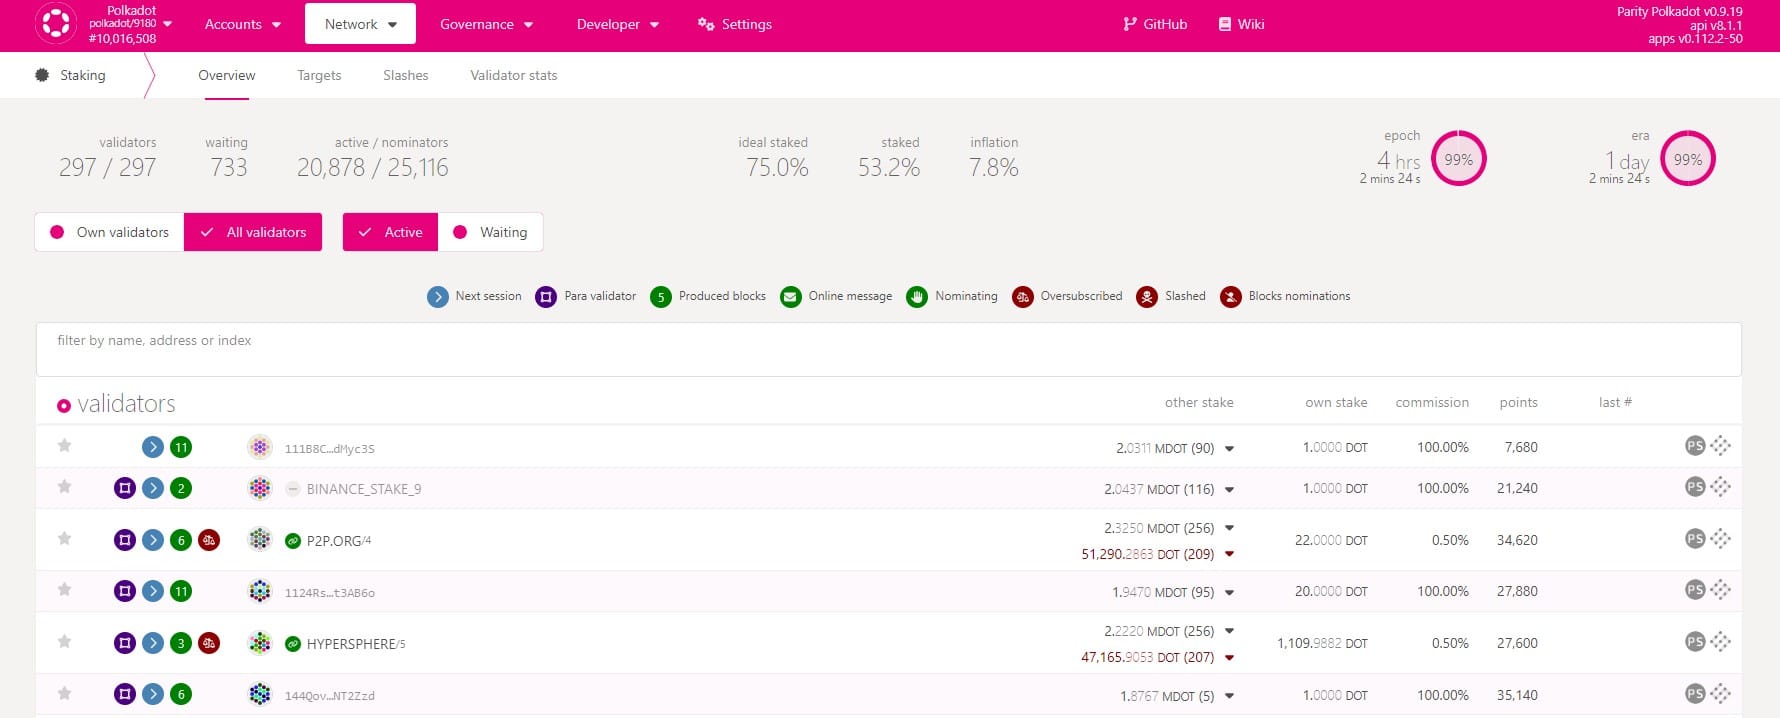The height and width of the screenshot is (718, 1780).
Task: Select All validators filter
Action: point(253,232)
